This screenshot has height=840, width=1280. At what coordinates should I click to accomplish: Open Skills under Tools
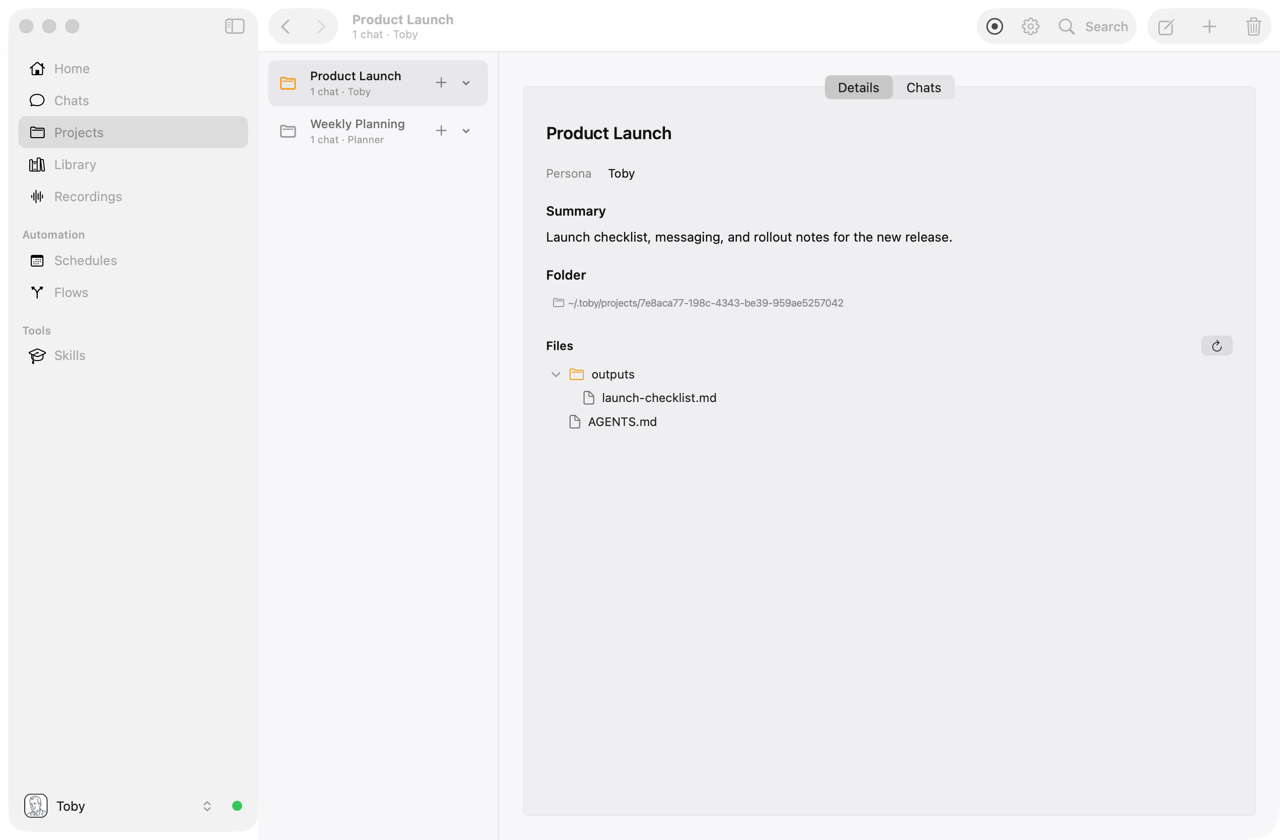coord(133,355)
